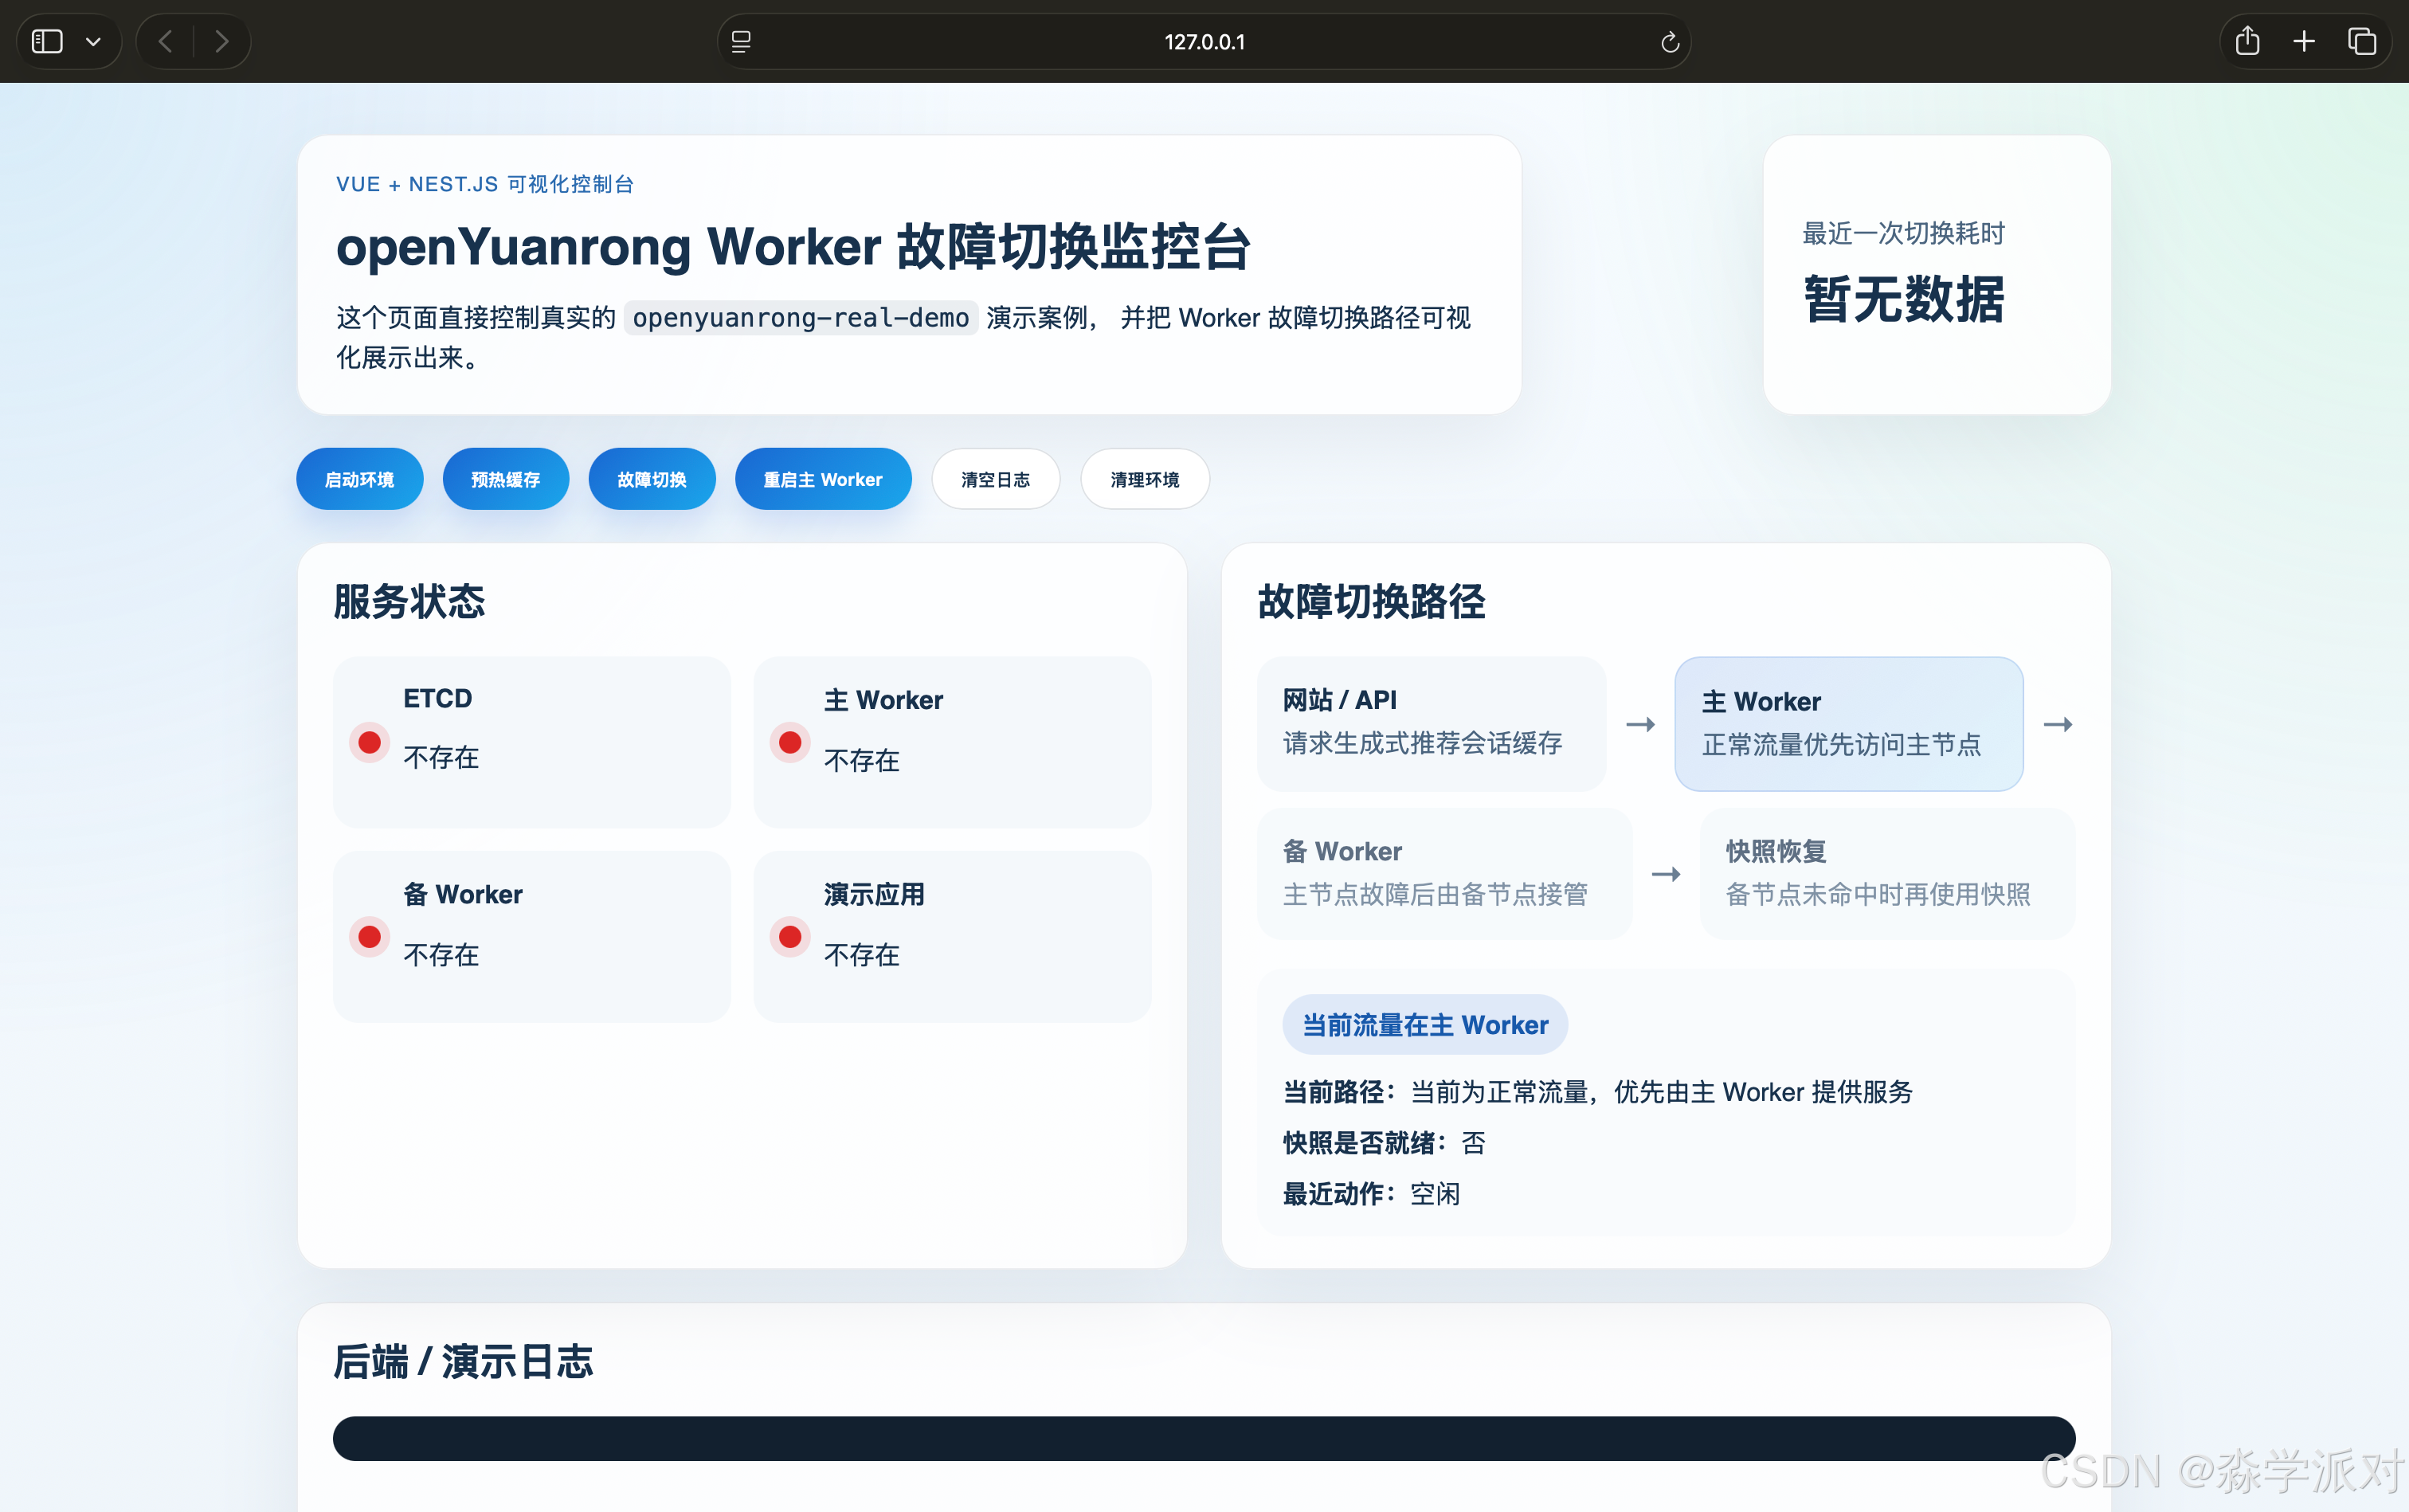Open a new tab with plus icon
2409x1512 pixels.
[2304, 41]
